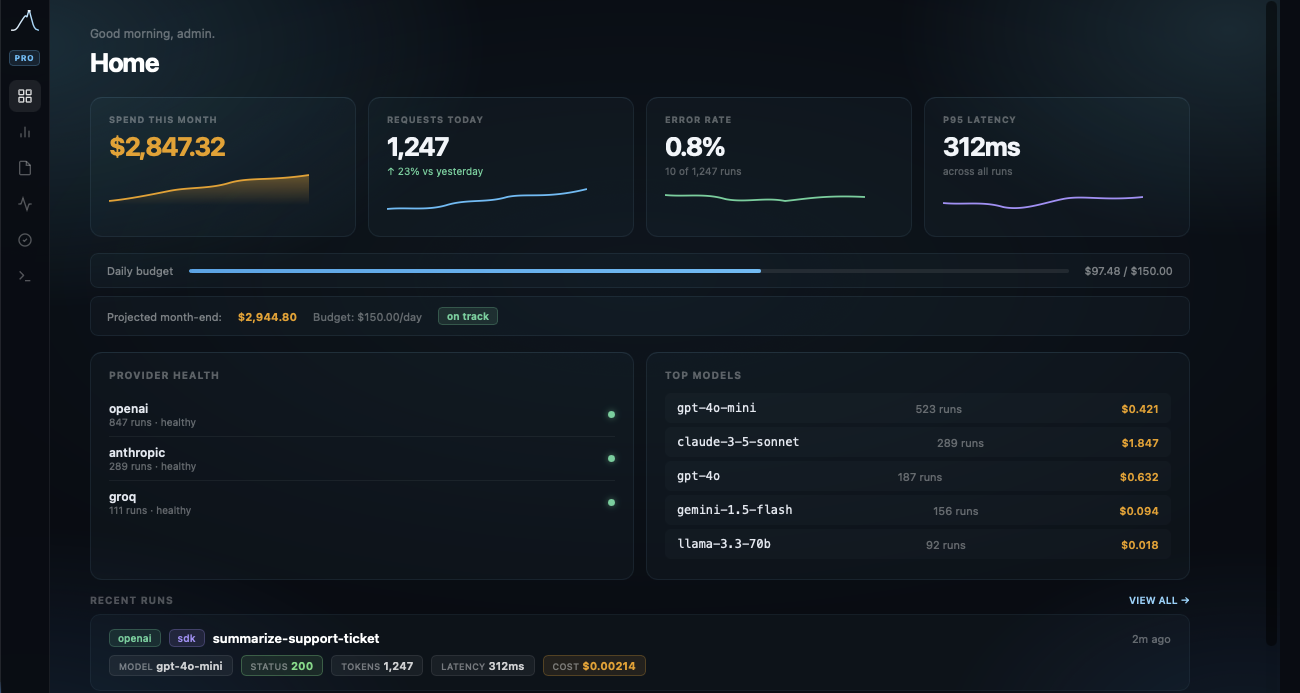Click the sdk tag on recent run
The height and width of the screenshot is (693, 1300).
click(187, 638)
